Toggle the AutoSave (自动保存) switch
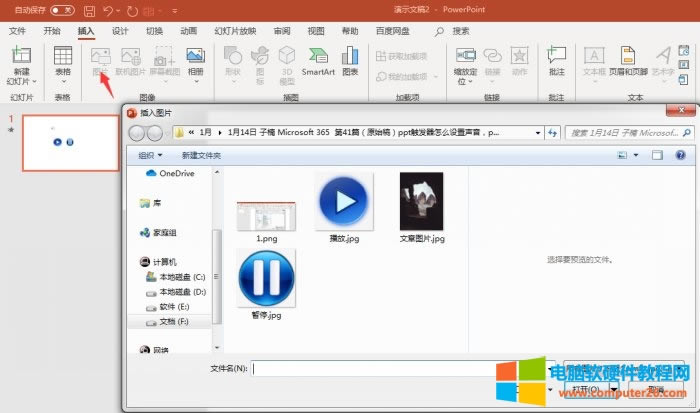This screenshot has width=700, height=413. [x=61, y=10]
